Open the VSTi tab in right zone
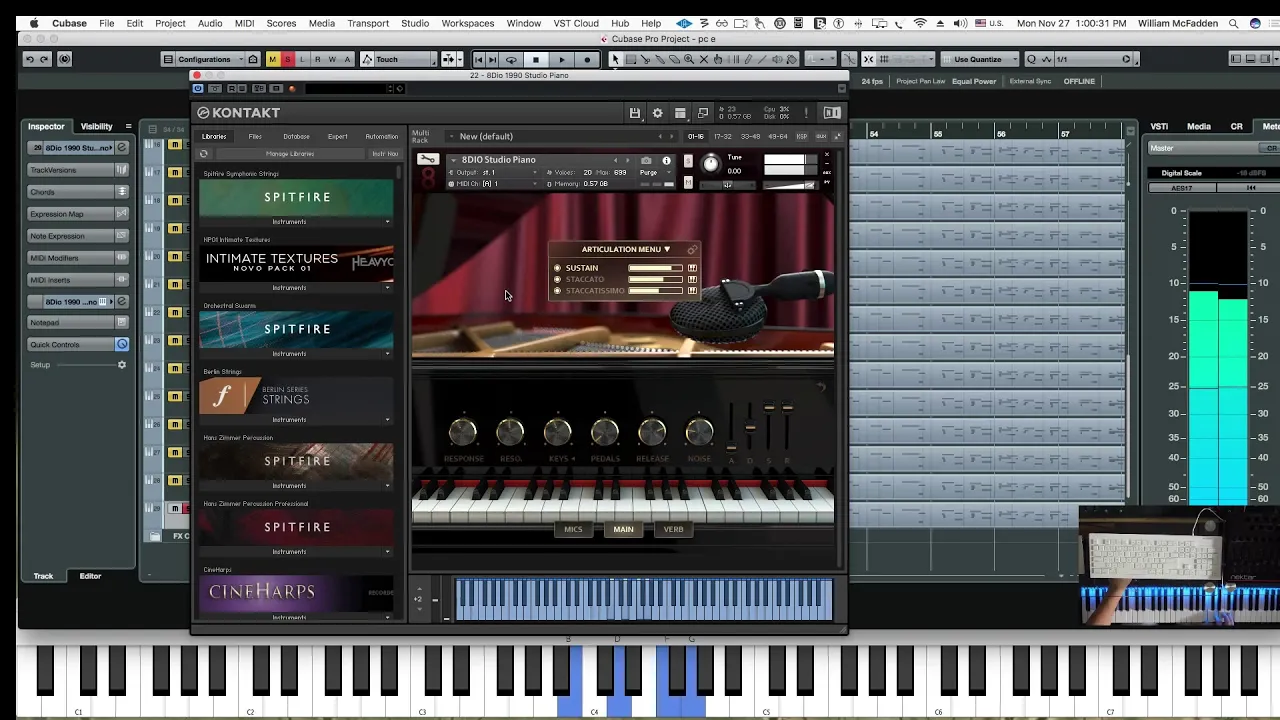This screenshot has height=720, width=1280. tap(1159, 127)
